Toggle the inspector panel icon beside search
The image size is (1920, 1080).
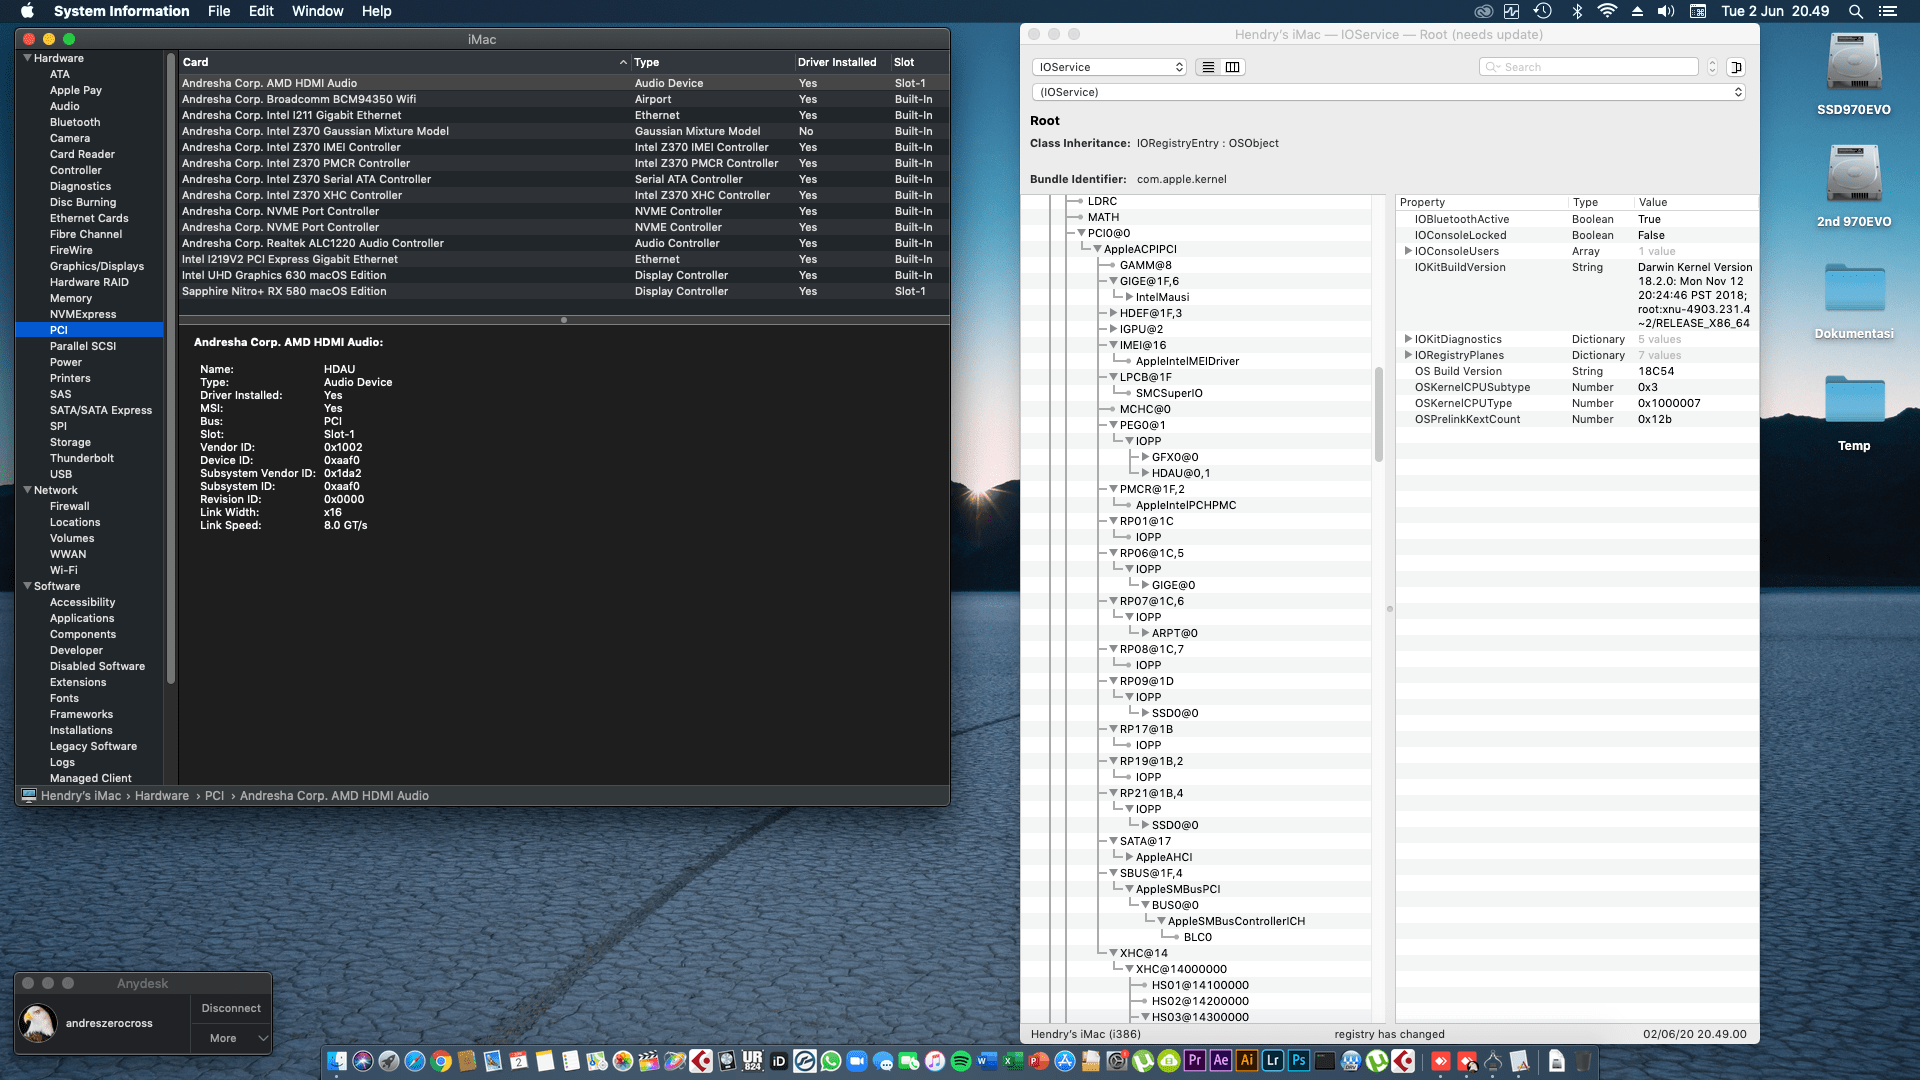1736,67
